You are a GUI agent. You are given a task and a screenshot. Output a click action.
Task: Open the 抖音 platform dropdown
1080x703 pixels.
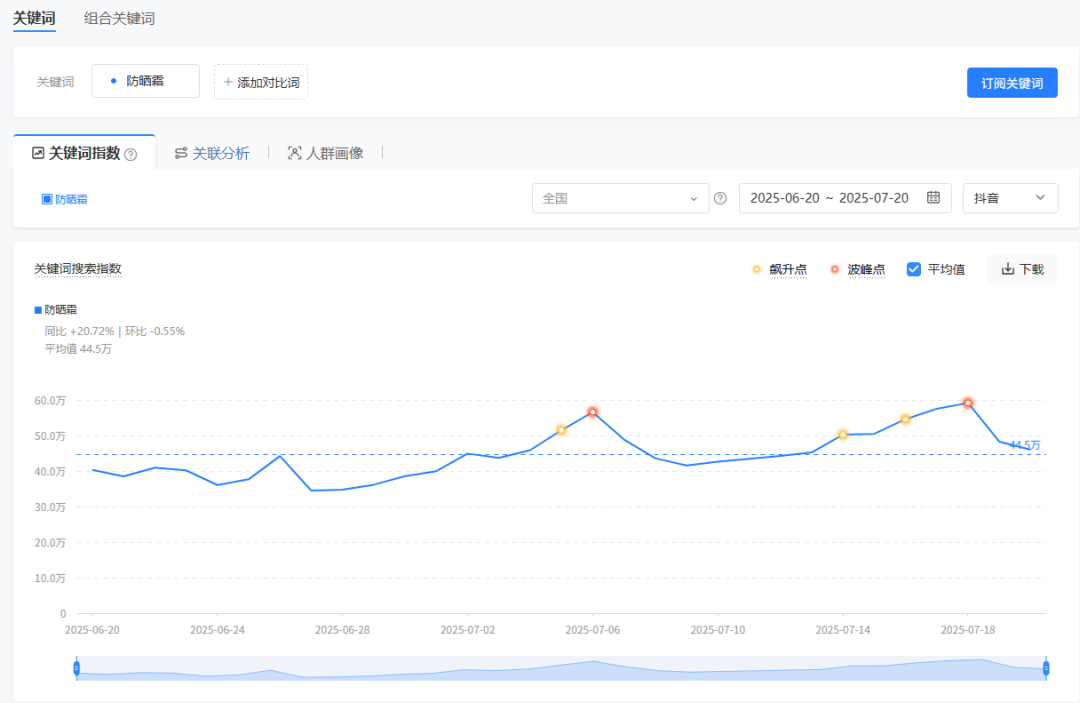click(x=1009, y=198)
